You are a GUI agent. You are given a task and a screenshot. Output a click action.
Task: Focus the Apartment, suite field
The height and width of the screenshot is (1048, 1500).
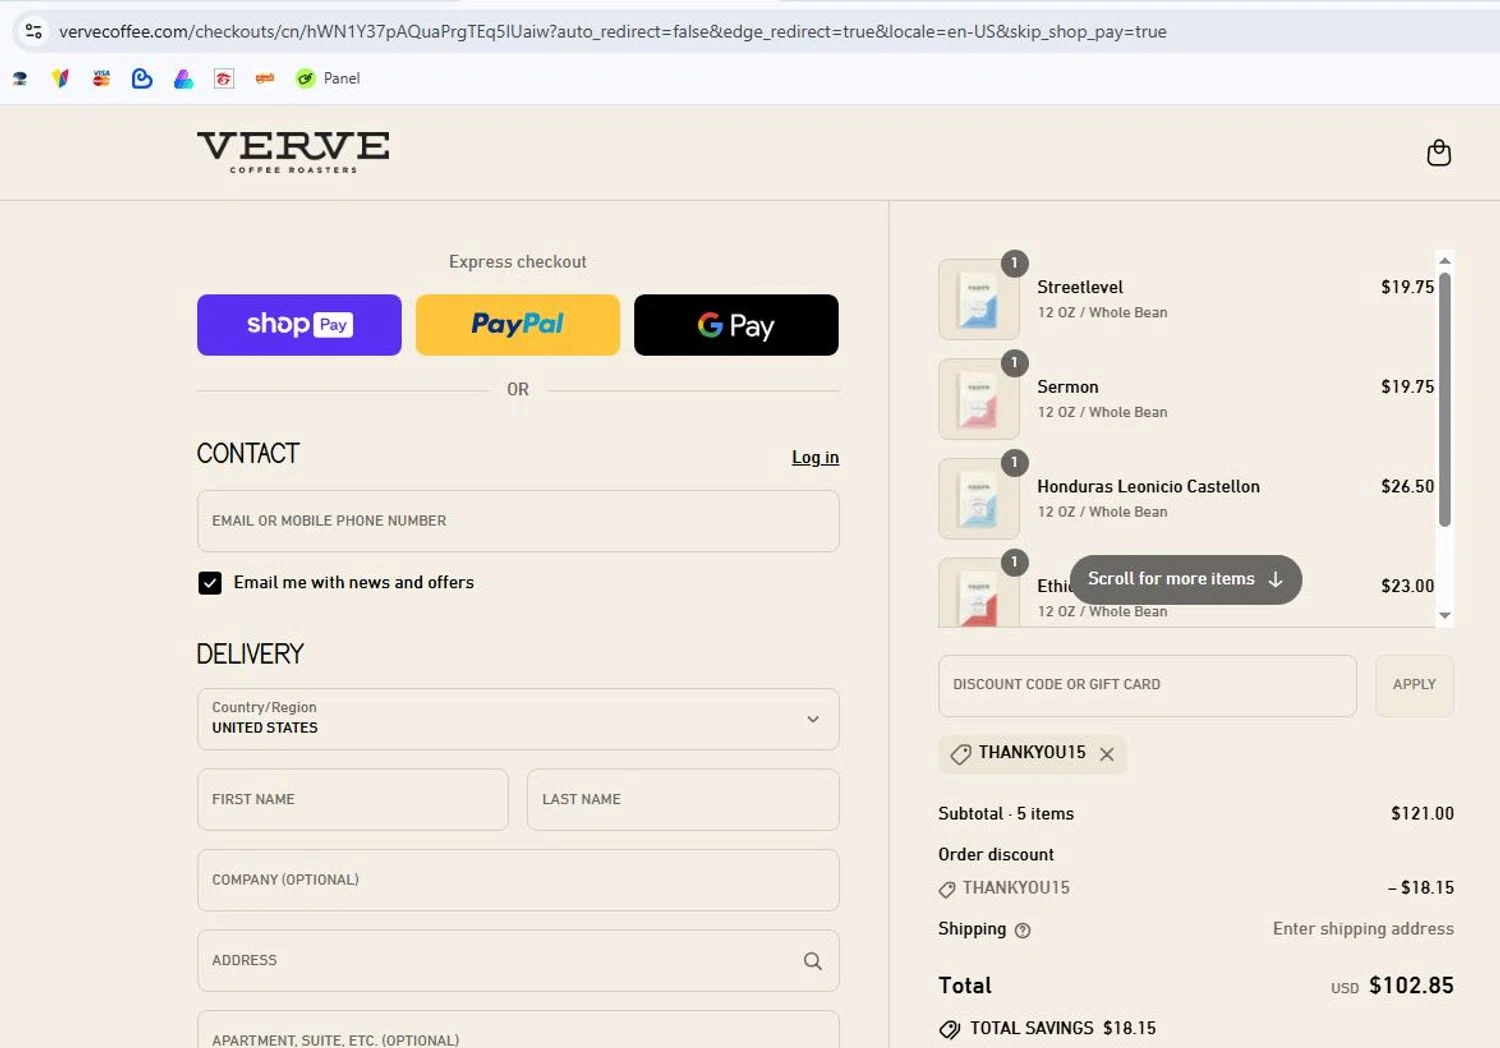(518, 1030)
